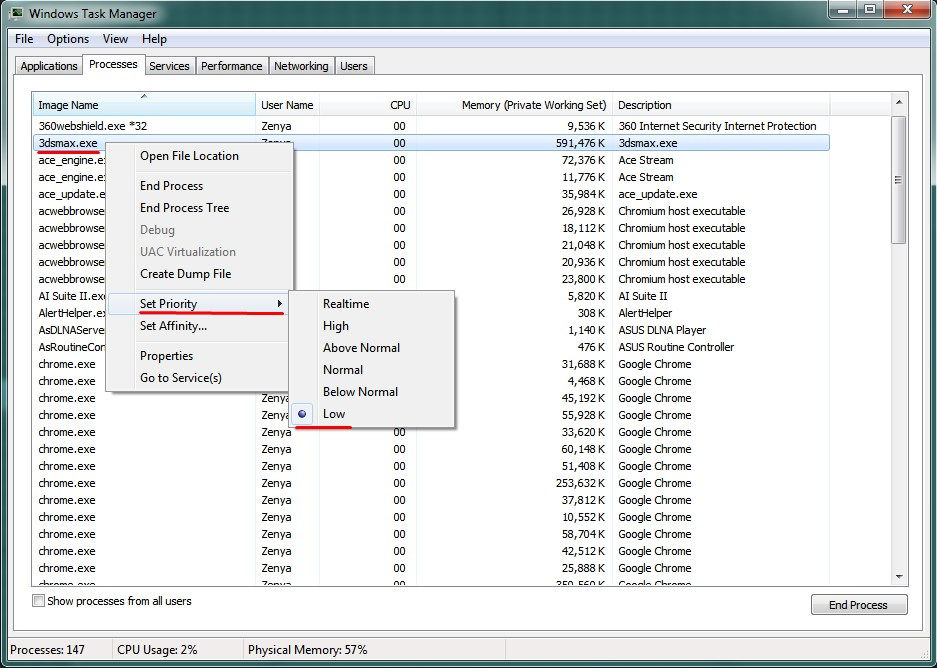Sort by Image Name column header
Screen dimensions: 937x668
pos(143,105)
